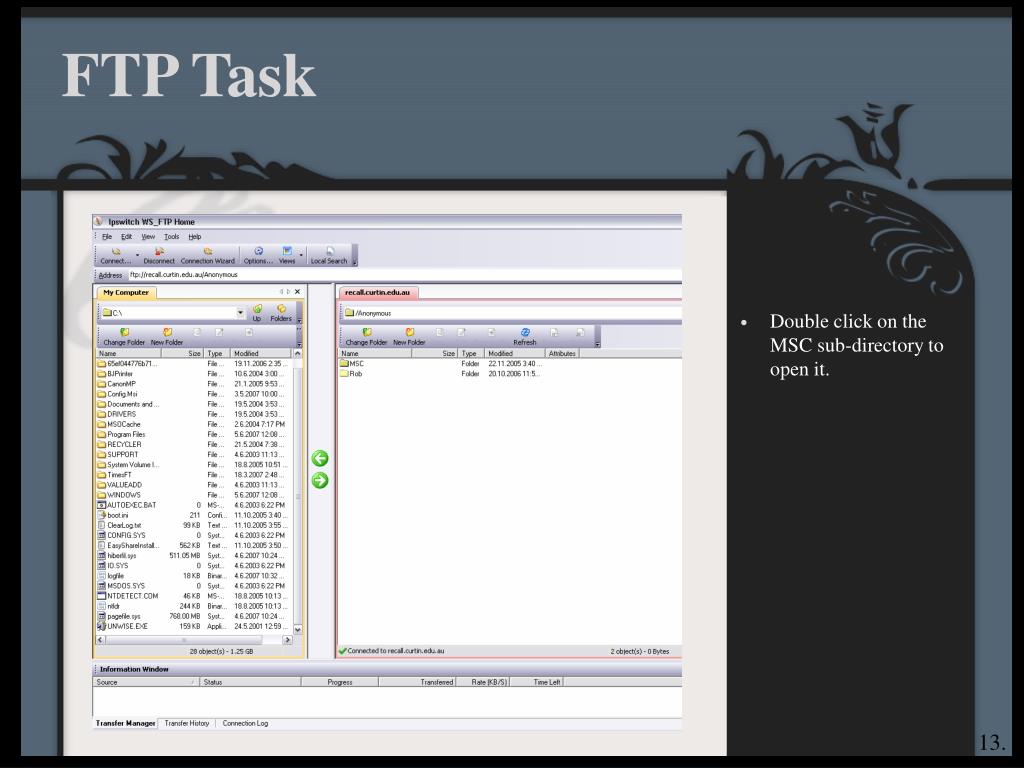Image resolution: width=1024 pixels, height=768 pixels.
Task: Select the WINDOWS folder
Action: pyautogui.click(x=119, y=495)
